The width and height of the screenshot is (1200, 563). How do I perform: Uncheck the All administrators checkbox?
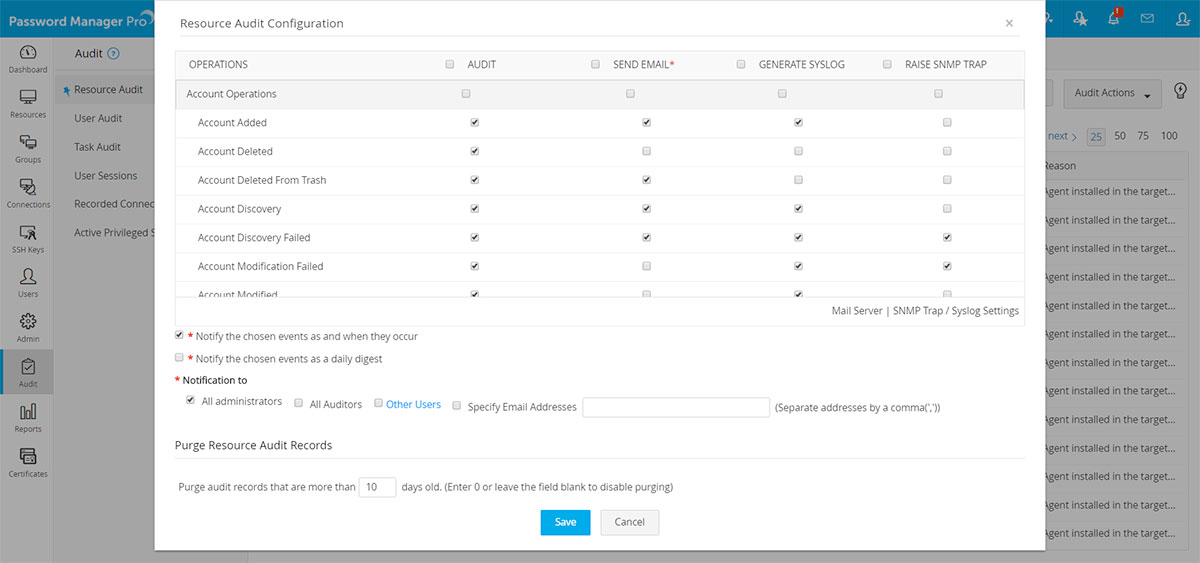[x=190, y=400]
